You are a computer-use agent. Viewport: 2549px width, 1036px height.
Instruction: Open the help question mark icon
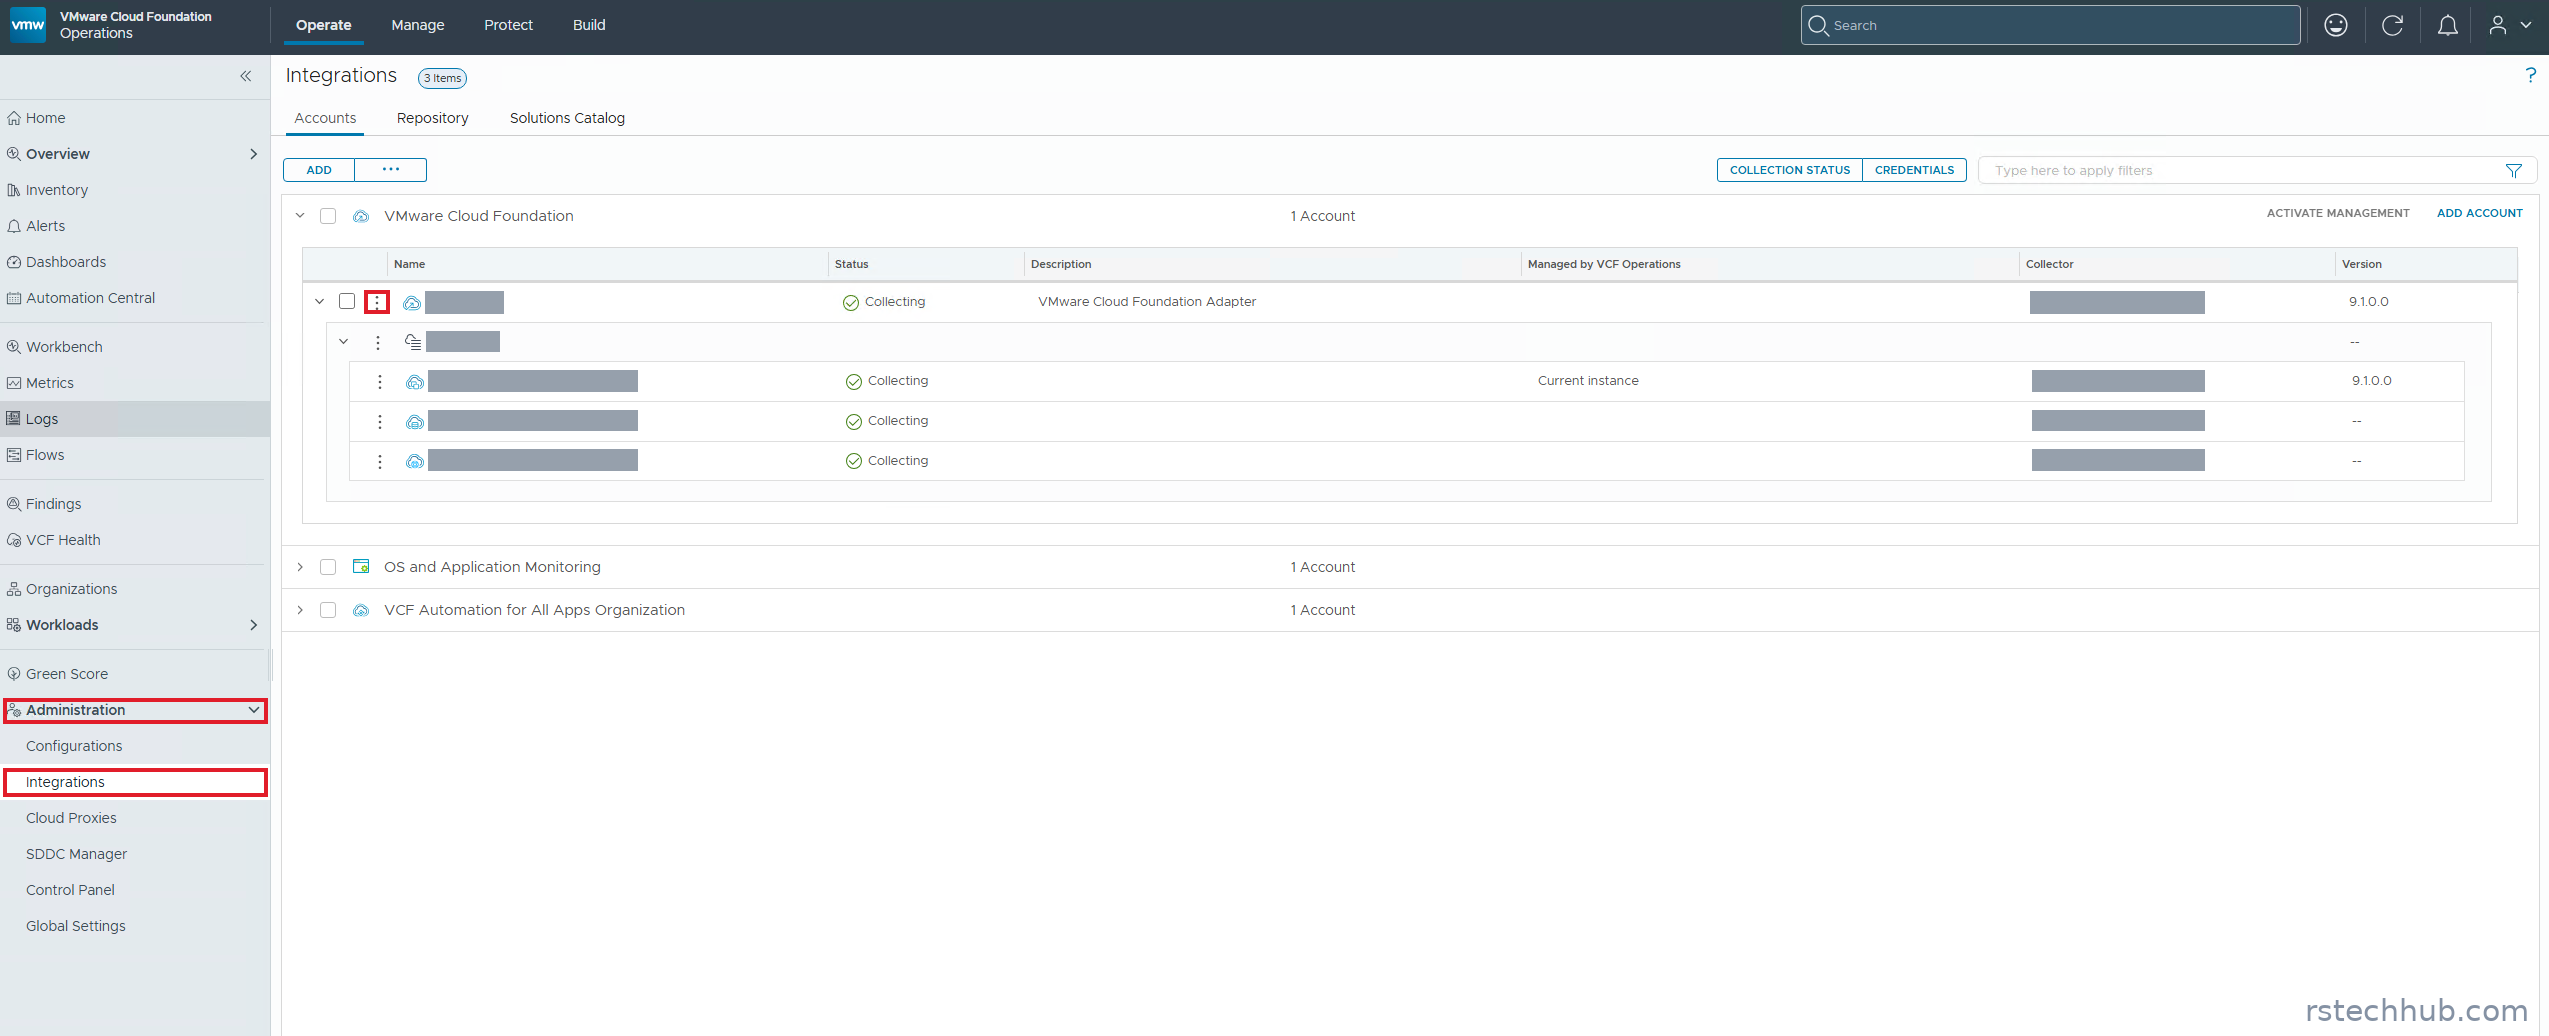(x=2530, y=75)
